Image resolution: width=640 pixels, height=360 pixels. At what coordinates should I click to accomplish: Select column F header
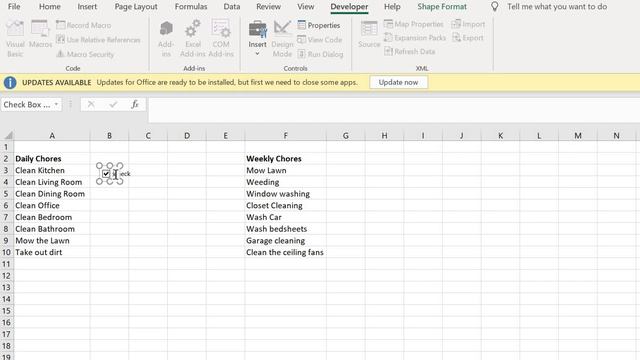coord(285,136)
